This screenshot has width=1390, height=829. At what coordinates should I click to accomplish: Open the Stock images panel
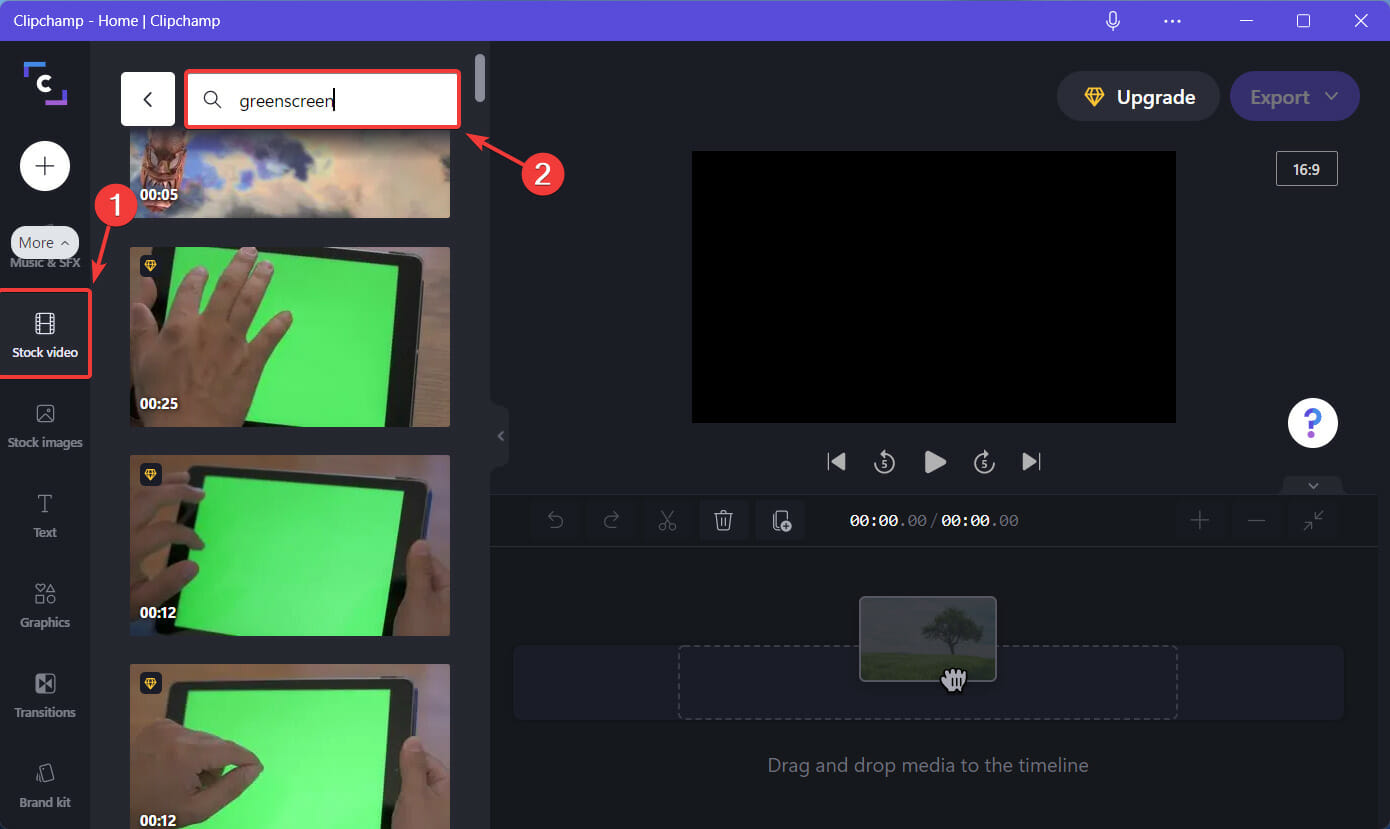click(x=44, y=425)
